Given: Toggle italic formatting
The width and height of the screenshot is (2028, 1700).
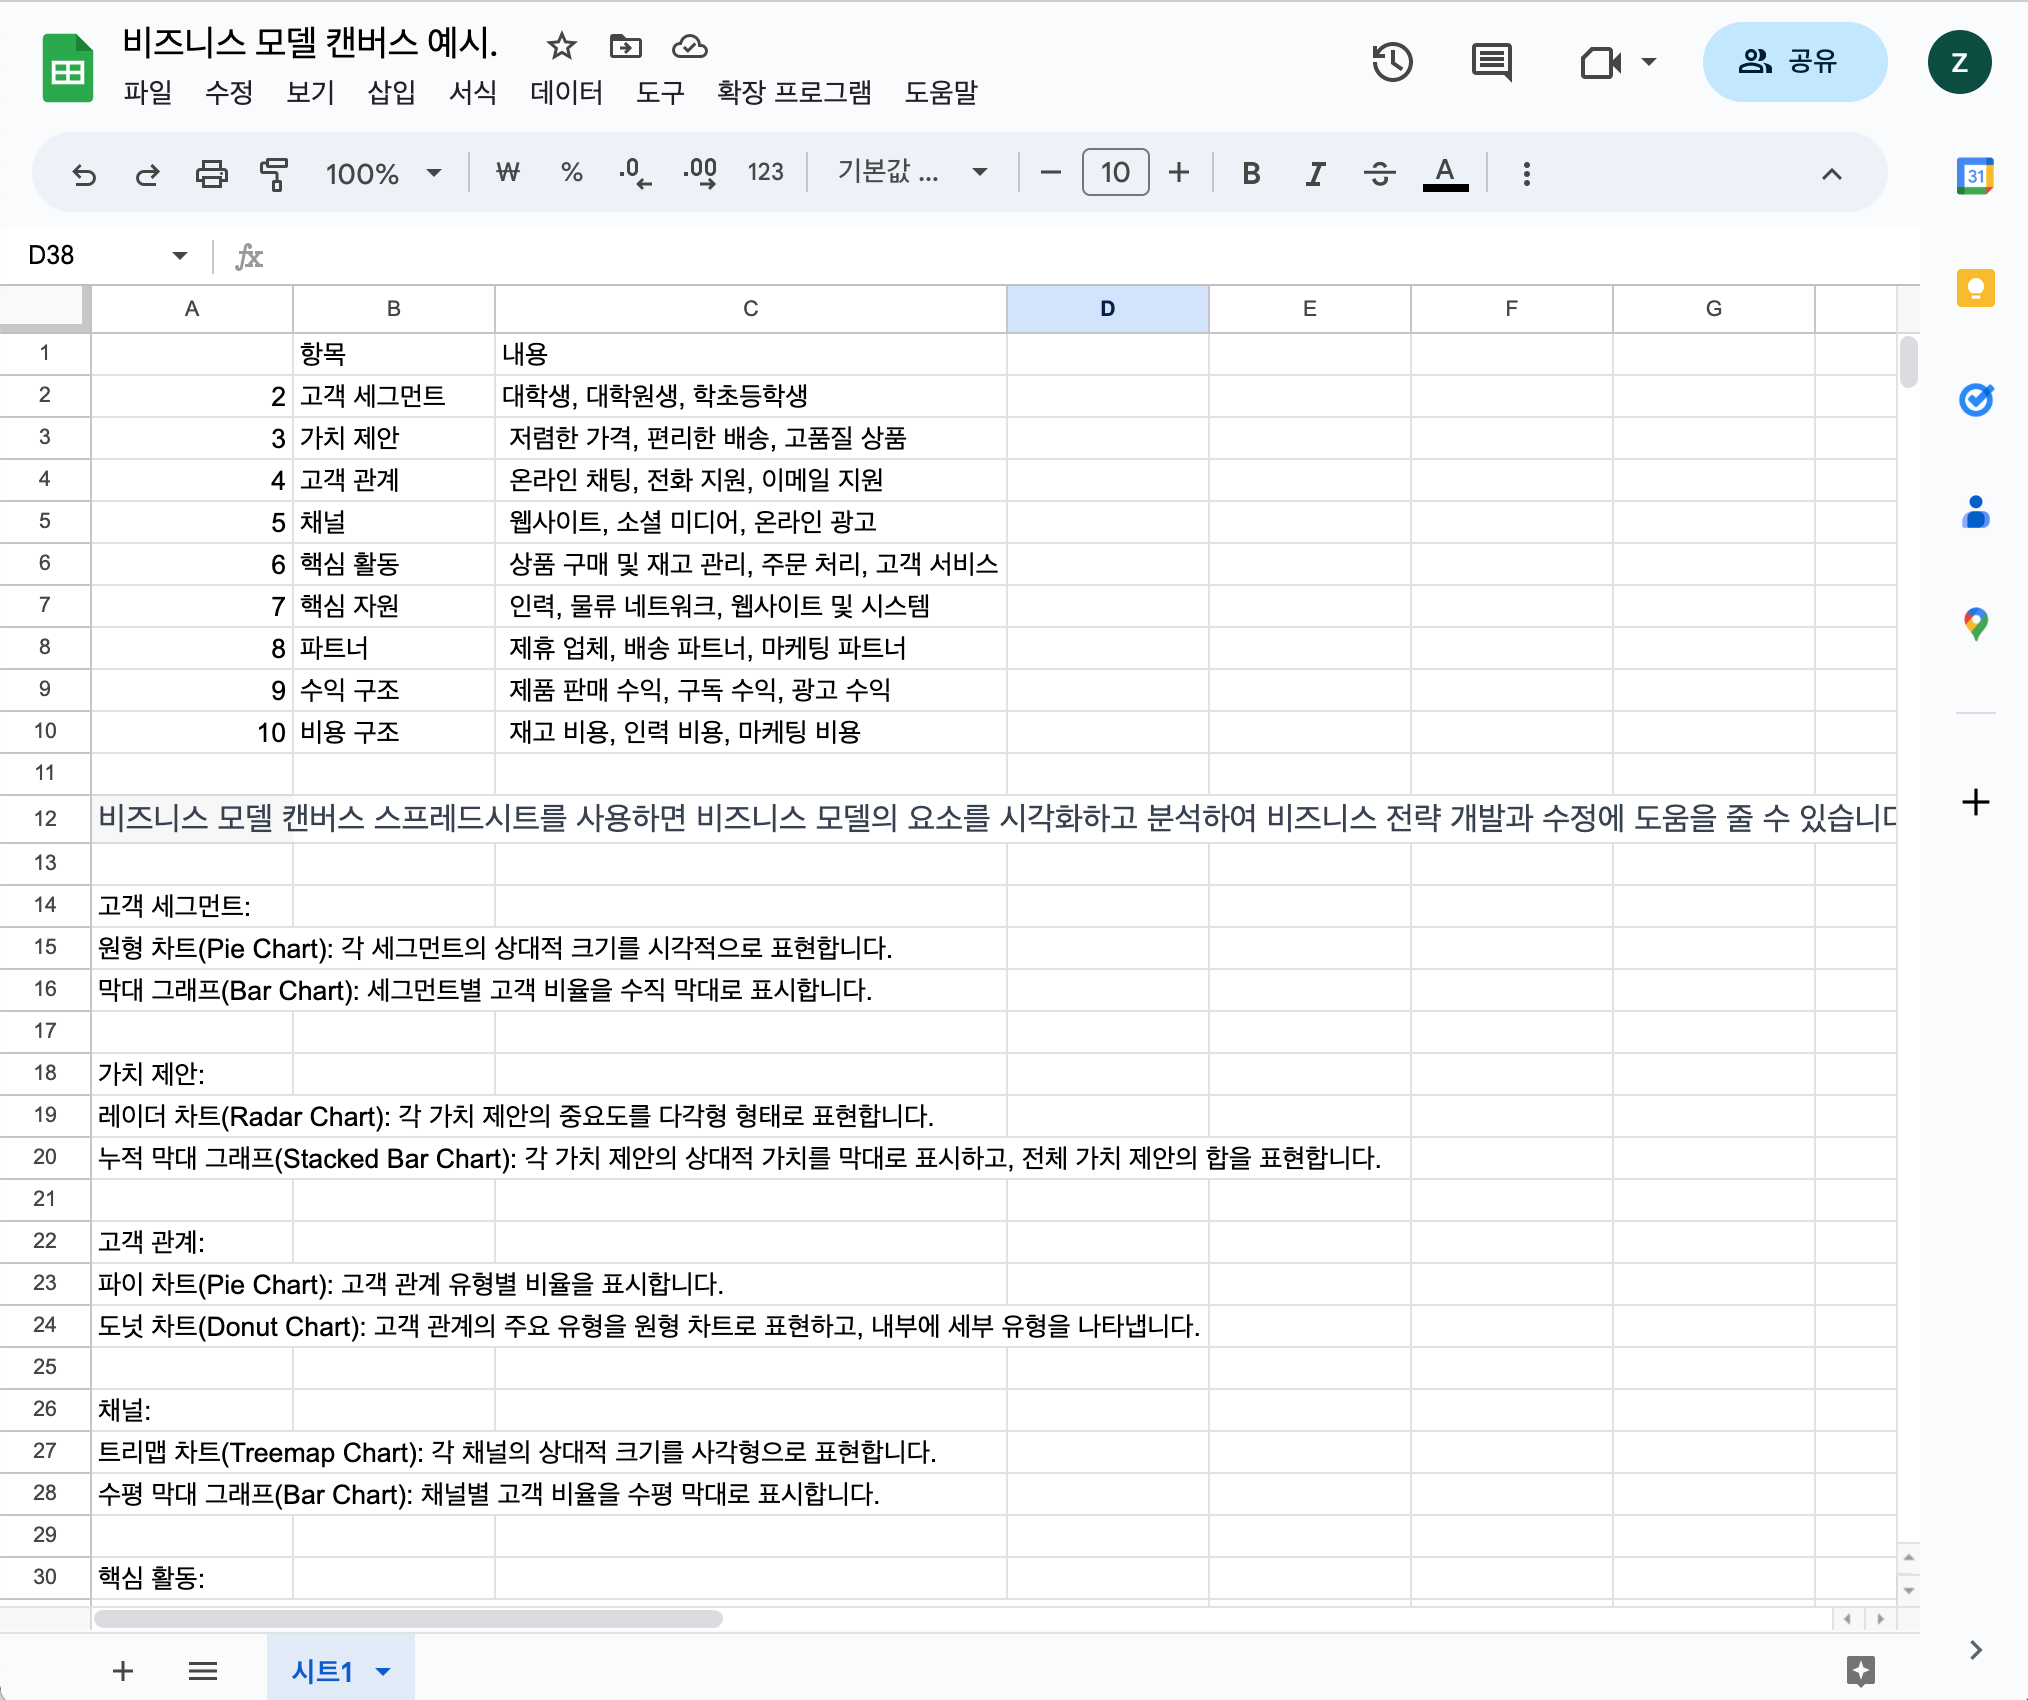Looking at the screenshot, I should pos(1315,174).
